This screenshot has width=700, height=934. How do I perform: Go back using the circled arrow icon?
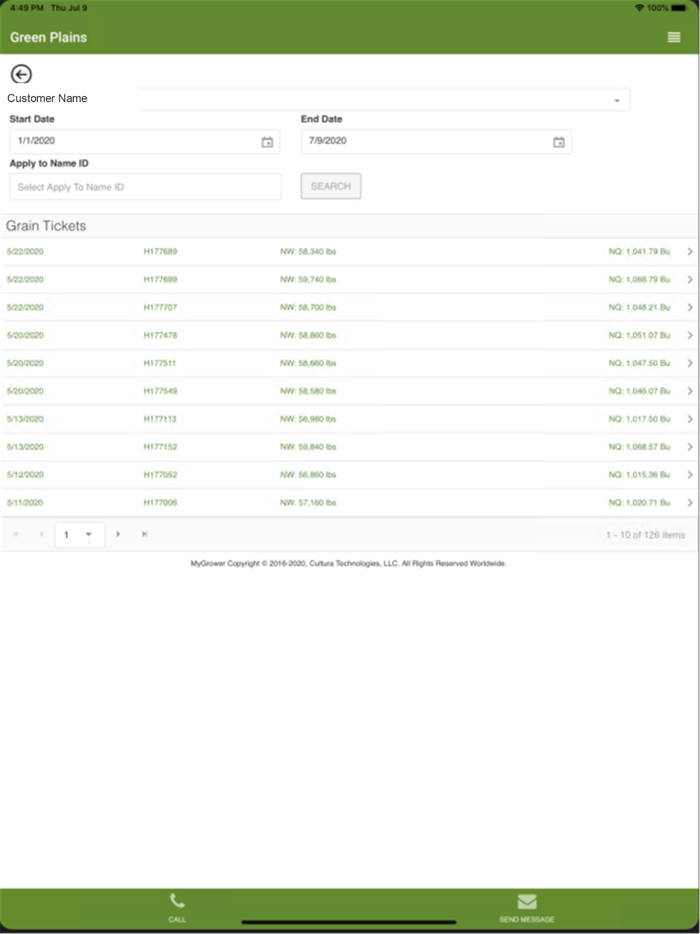(21, 74)
